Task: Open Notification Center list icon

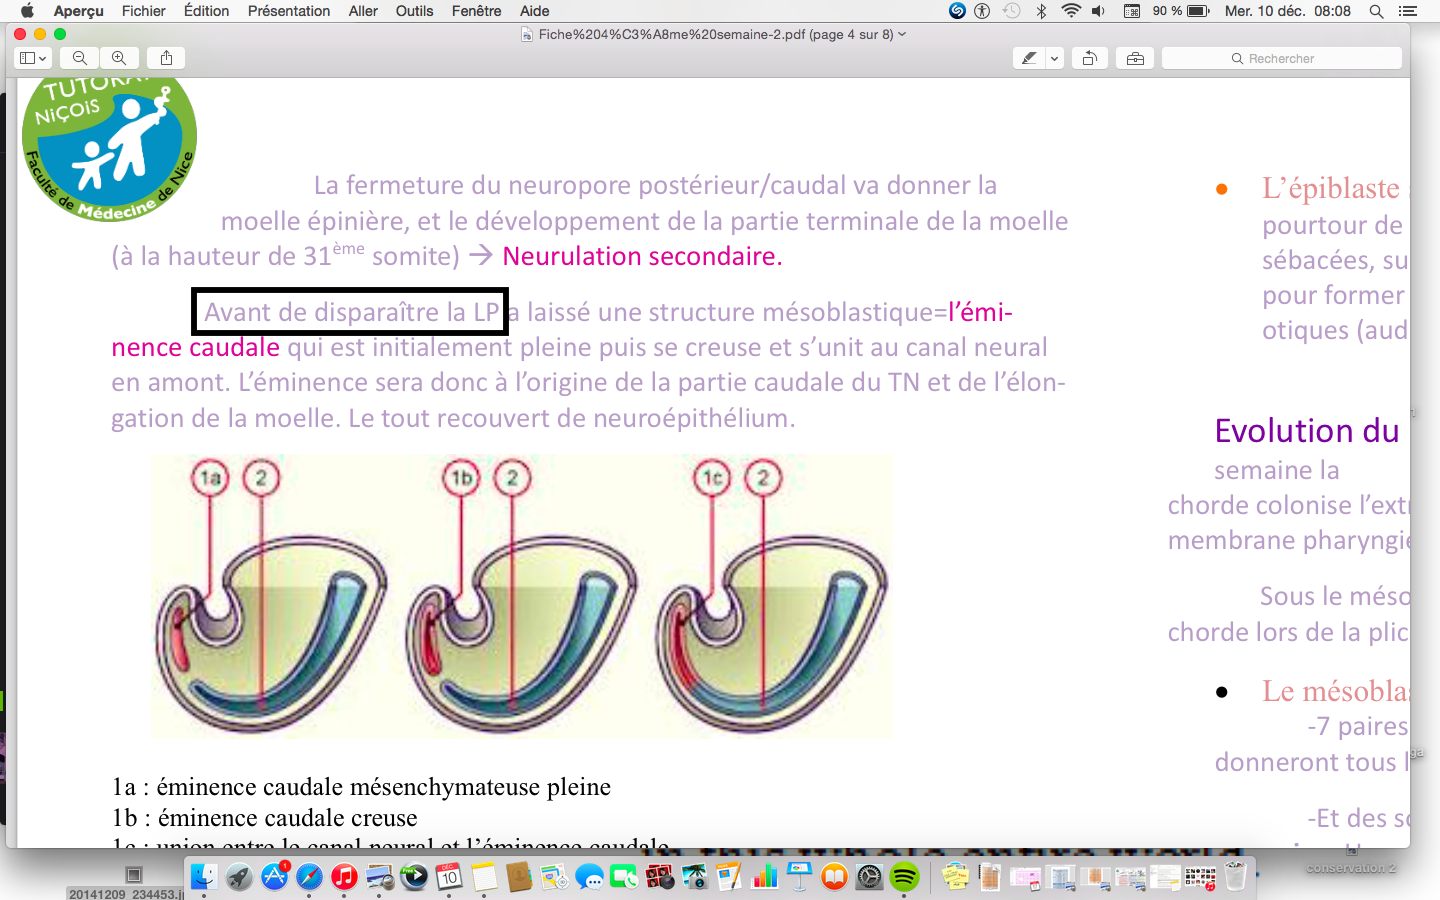Action: point(1408,11)
